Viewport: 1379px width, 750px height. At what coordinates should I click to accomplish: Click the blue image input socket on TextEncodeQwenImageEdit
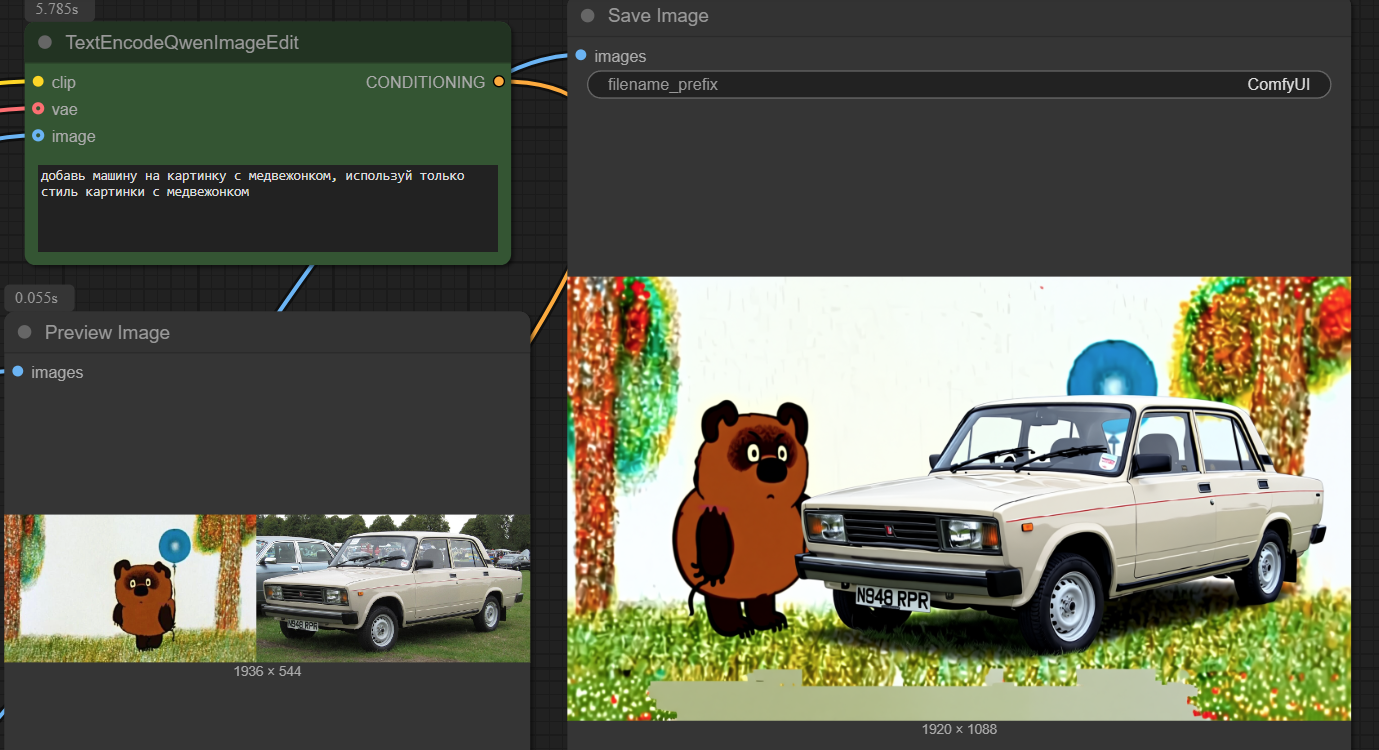click(x=38, y=136)
